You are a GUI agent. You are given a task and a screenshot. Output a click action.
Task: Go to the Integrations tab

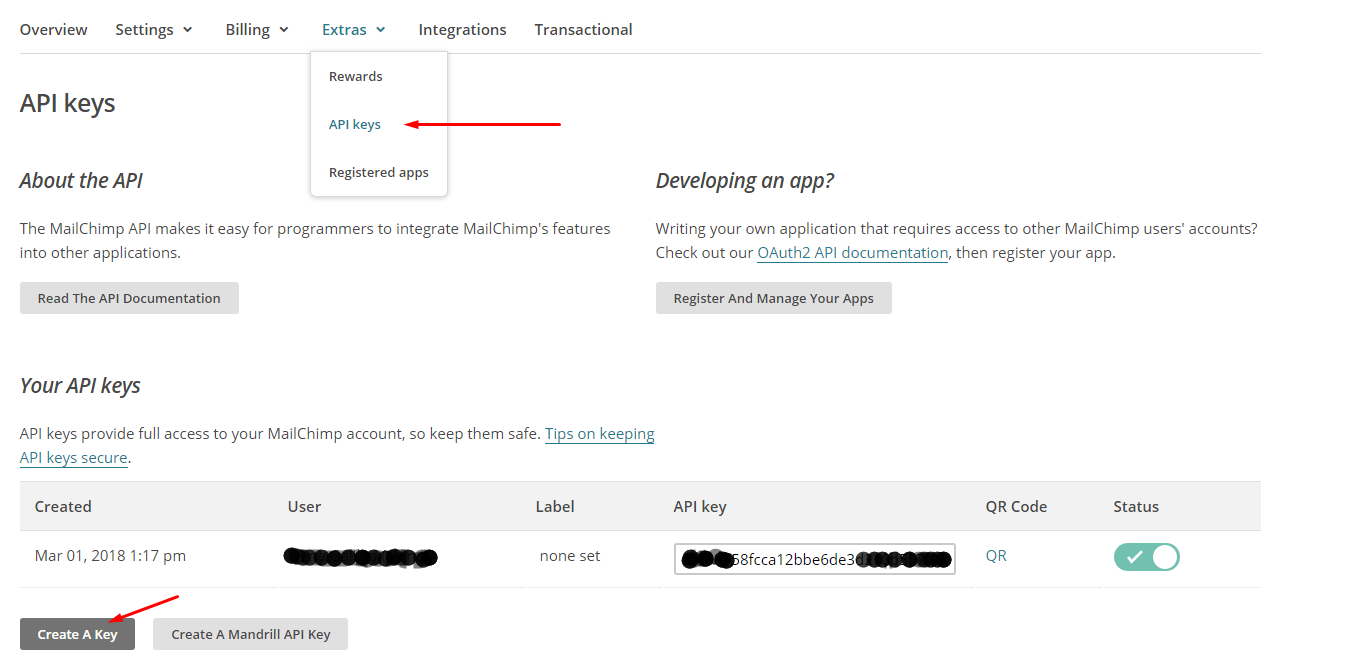coord(462,30)
